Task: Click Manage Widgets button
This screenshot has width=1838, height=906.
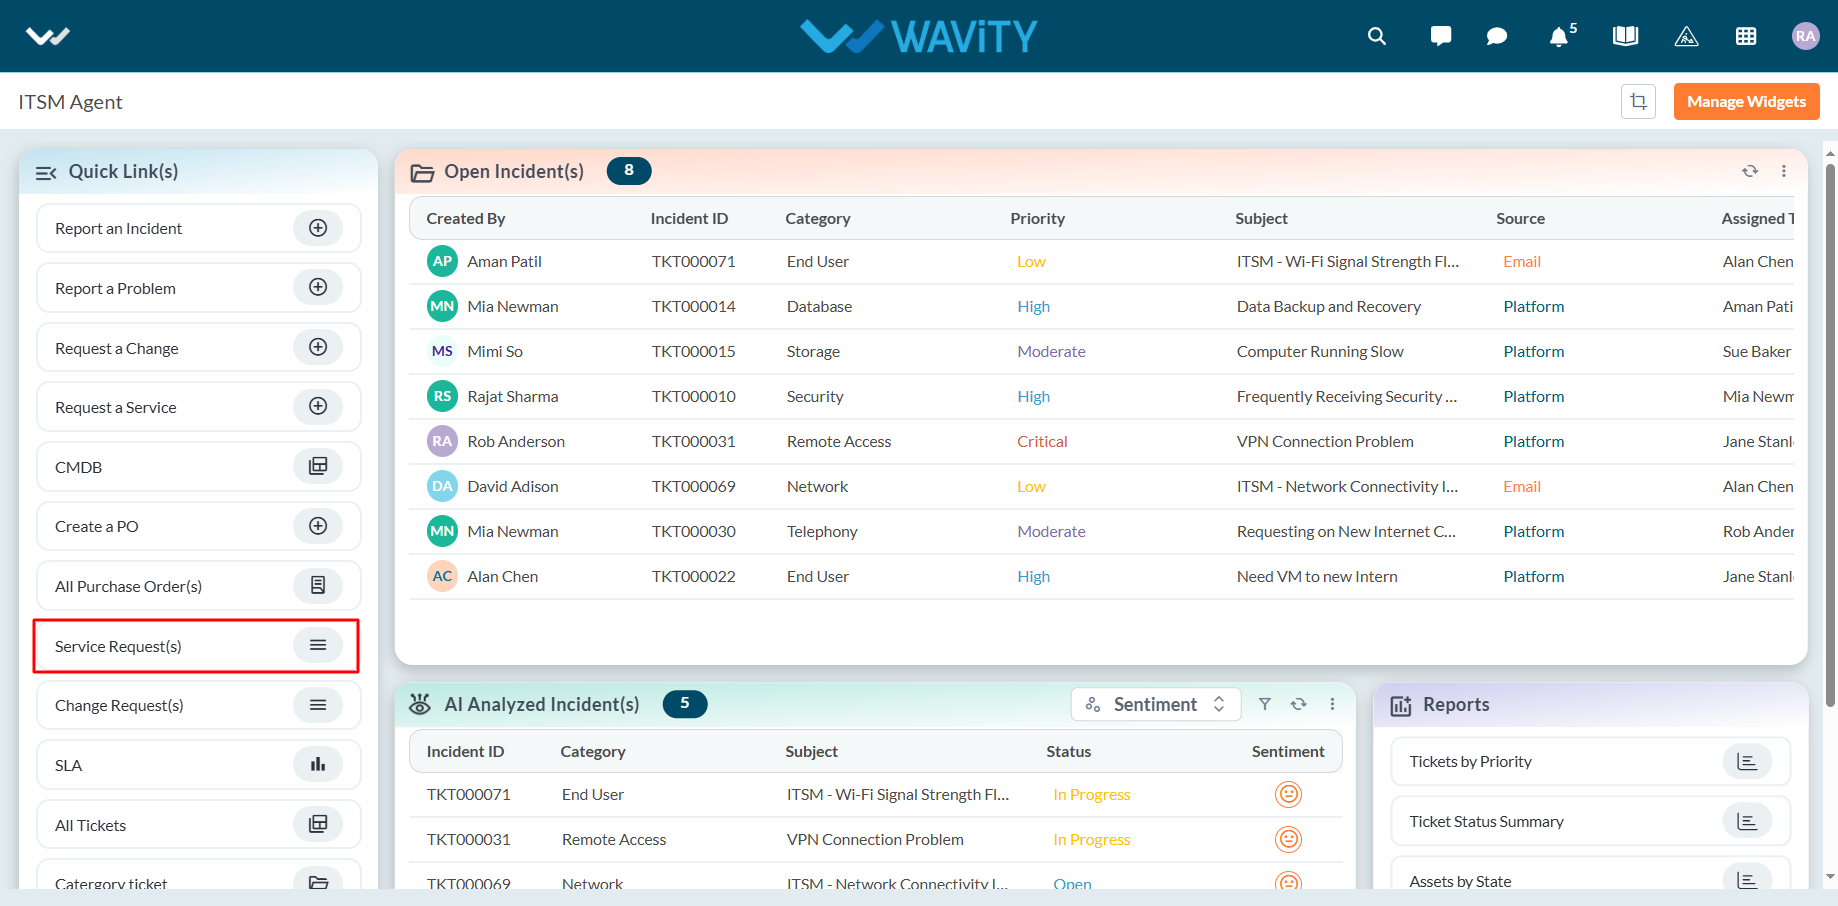Action: pyautogui.click(x=1746, y=101)
